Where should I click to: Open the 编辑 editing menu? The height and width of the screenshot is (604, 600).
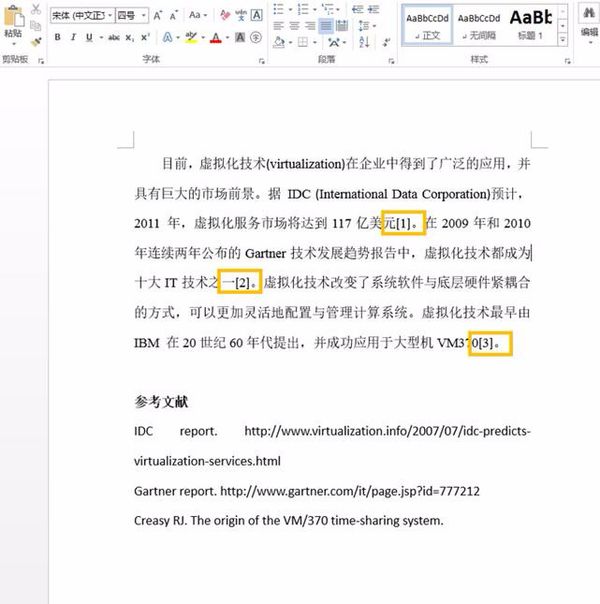tap(589, 22)
